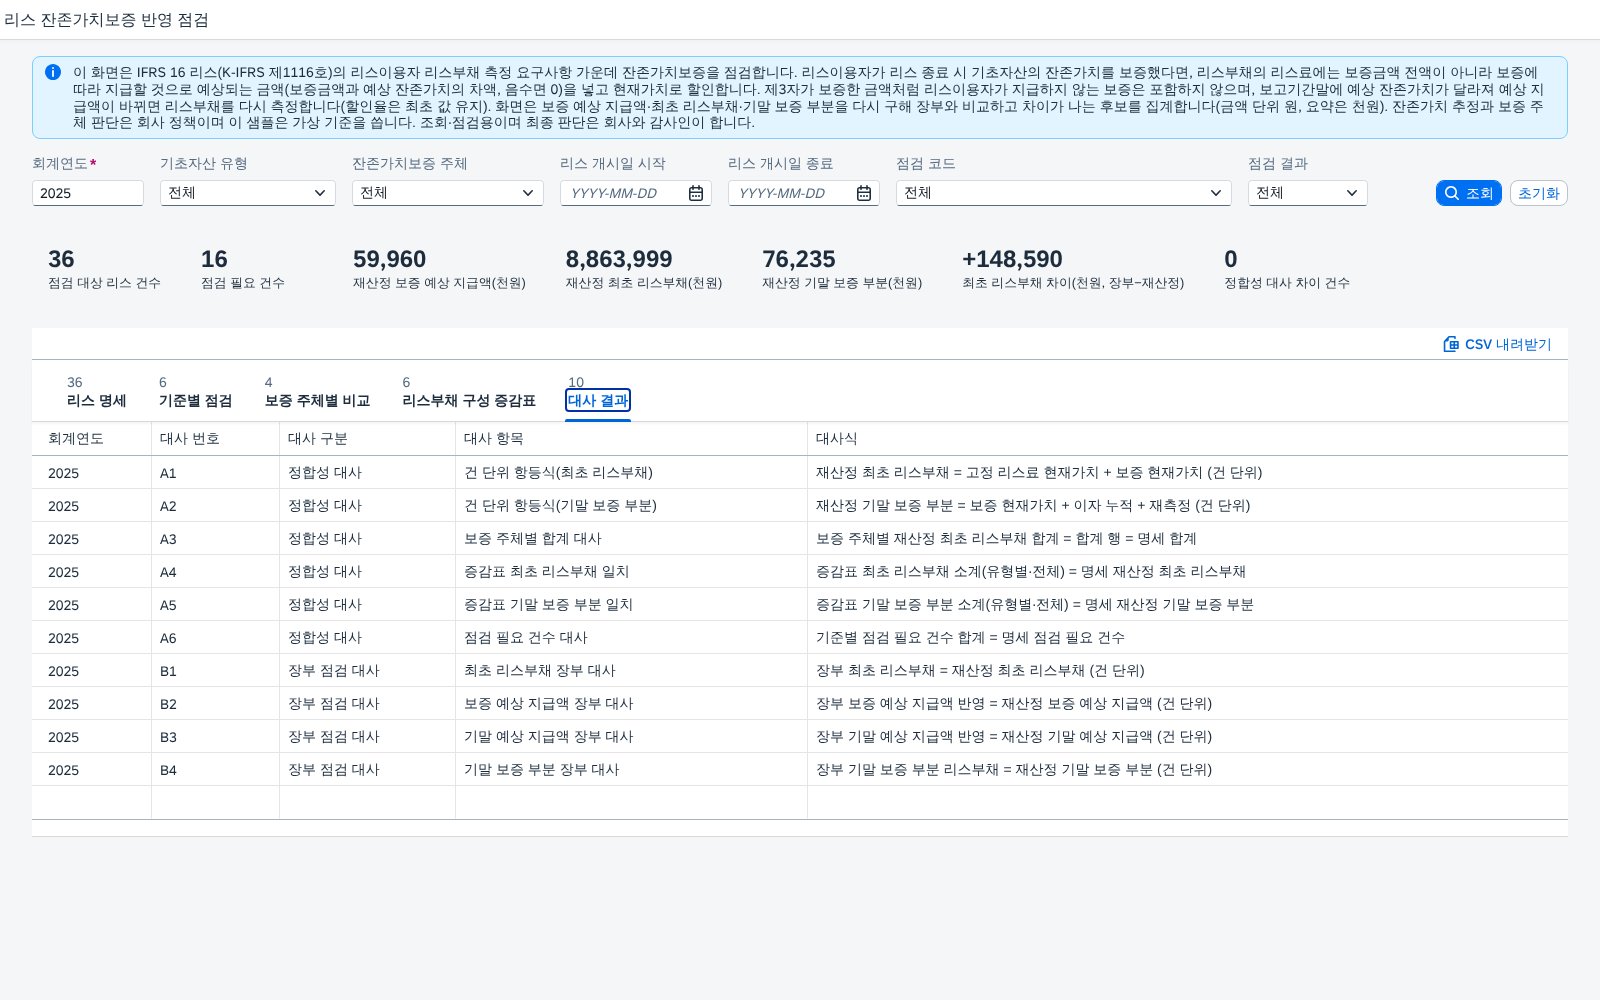
Task: Select the B1 row number cell
Action: coord(215,671)
